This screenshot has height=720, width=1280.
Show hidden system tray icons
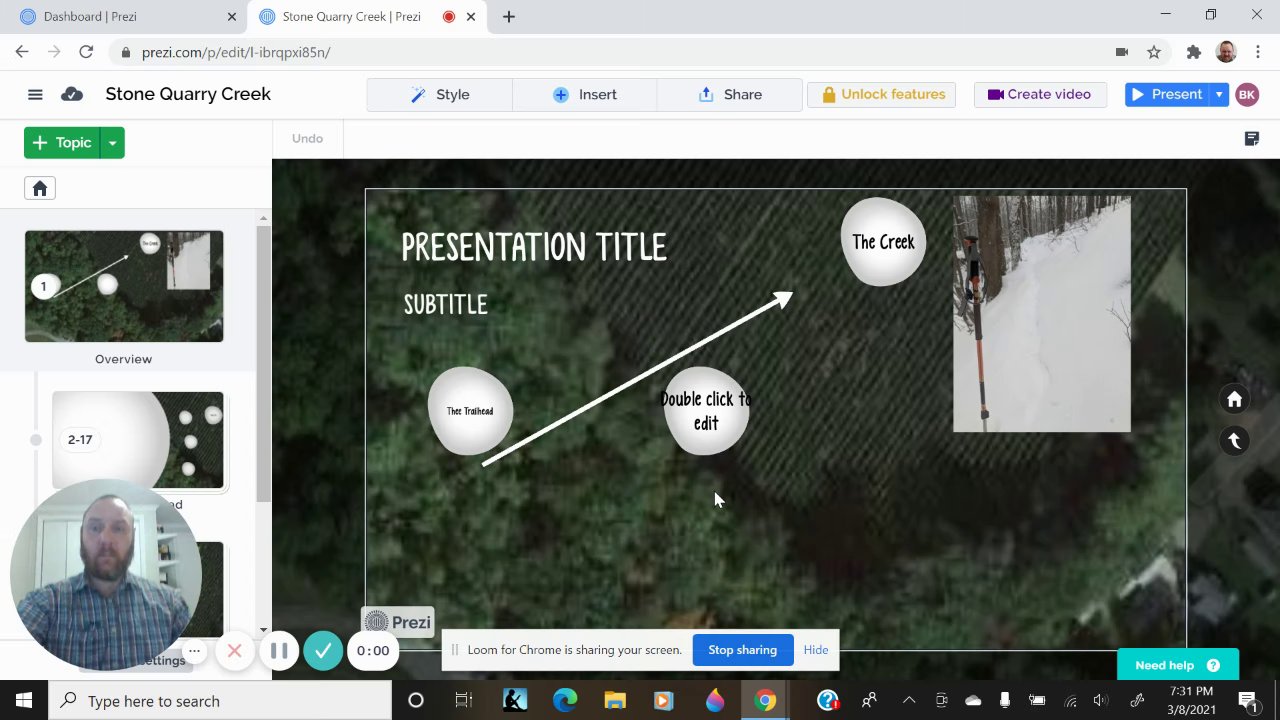coord(909,701)
